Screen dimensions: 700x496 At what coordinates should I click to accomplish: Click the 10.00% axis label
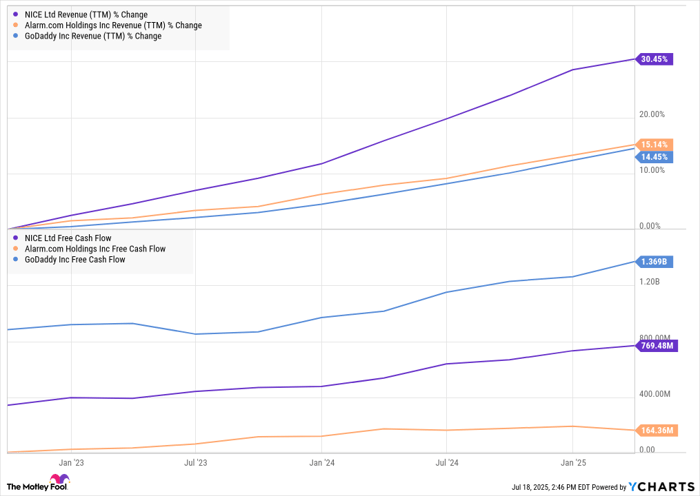click(x=652, y=170)
